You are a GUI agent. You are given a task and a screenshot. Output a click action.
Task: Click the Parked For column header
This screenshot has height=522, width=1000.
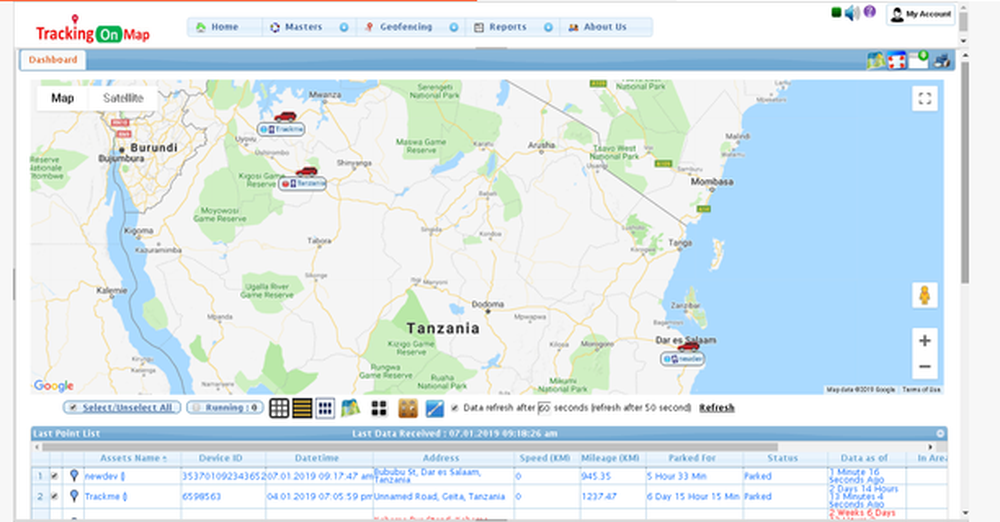(x=692, y=458)
